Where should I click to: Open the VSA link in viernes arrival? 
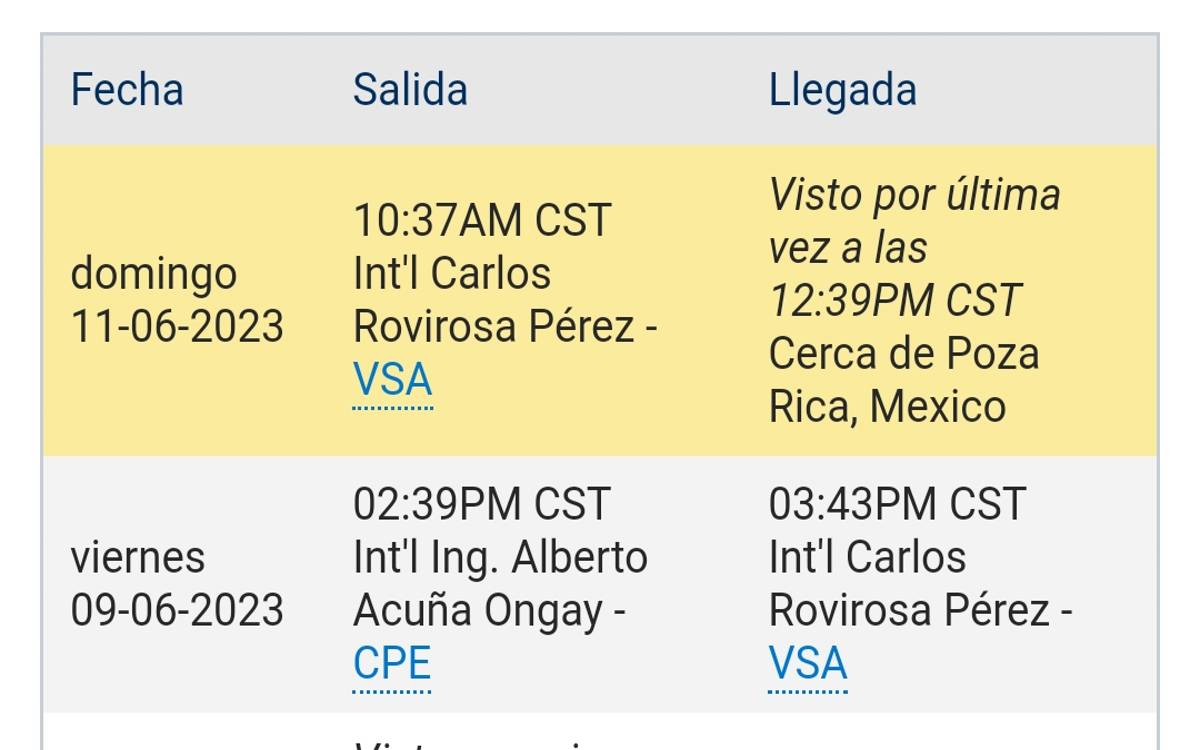808,664
